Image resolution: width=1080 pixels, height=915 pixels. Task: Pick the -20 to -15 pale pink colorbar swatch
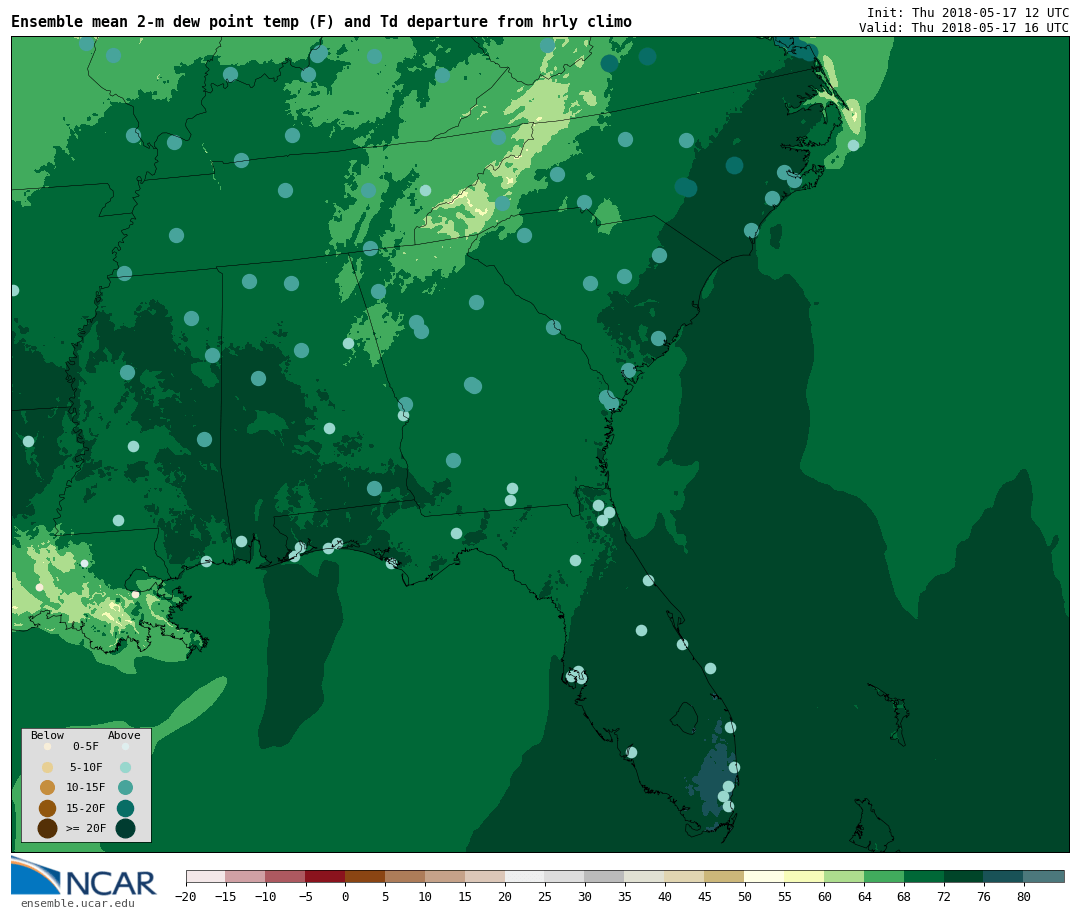coord(205,877)
